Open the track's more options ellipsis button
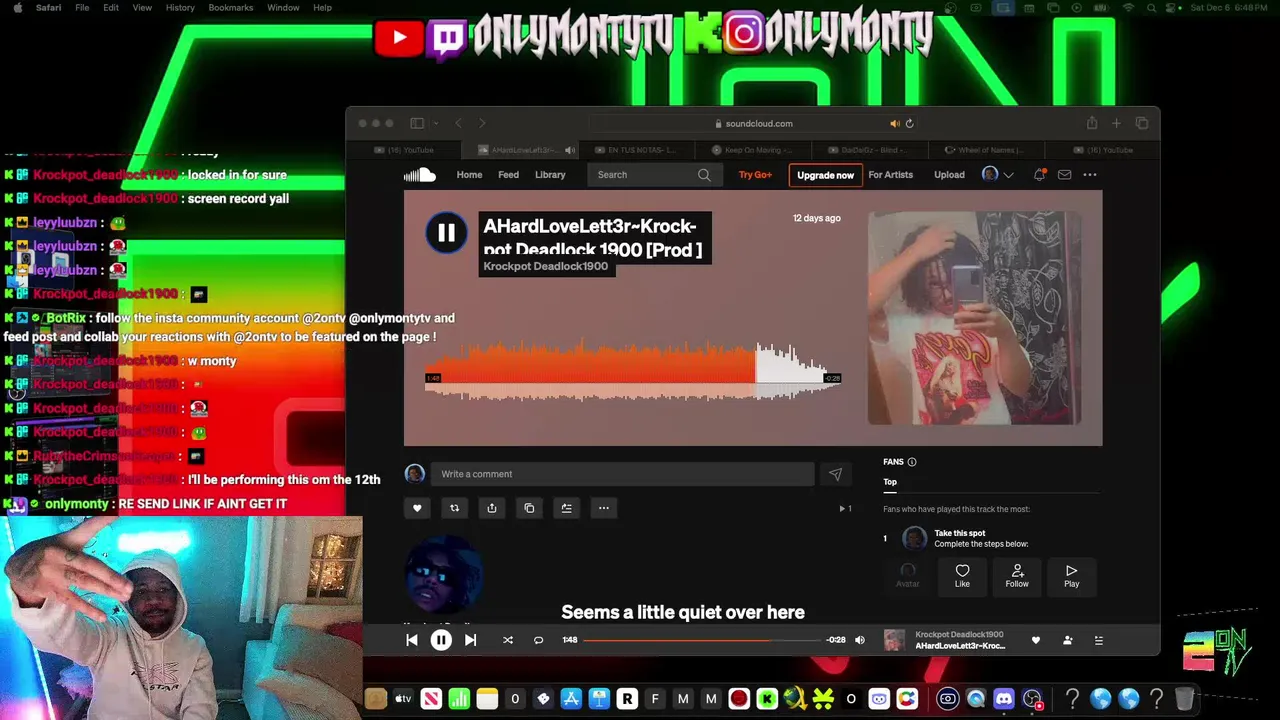Viewport: 1280px width, 720px height. [x=603, y=508]
